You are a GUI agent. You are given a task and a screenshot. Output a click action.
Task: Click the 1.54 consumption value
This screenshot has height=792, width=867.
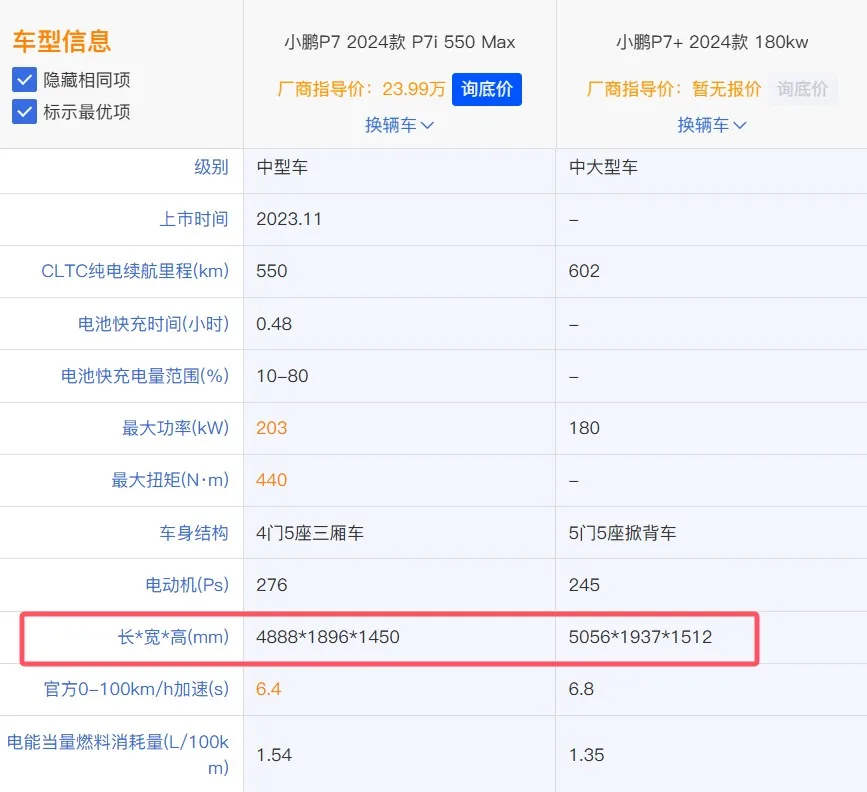274,755
